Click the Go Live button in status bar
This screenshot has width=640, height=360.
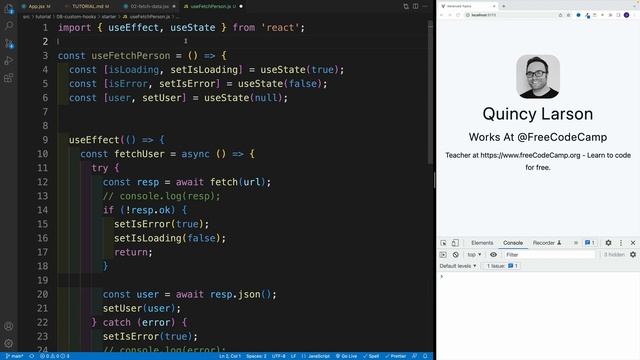click(346, 356)
